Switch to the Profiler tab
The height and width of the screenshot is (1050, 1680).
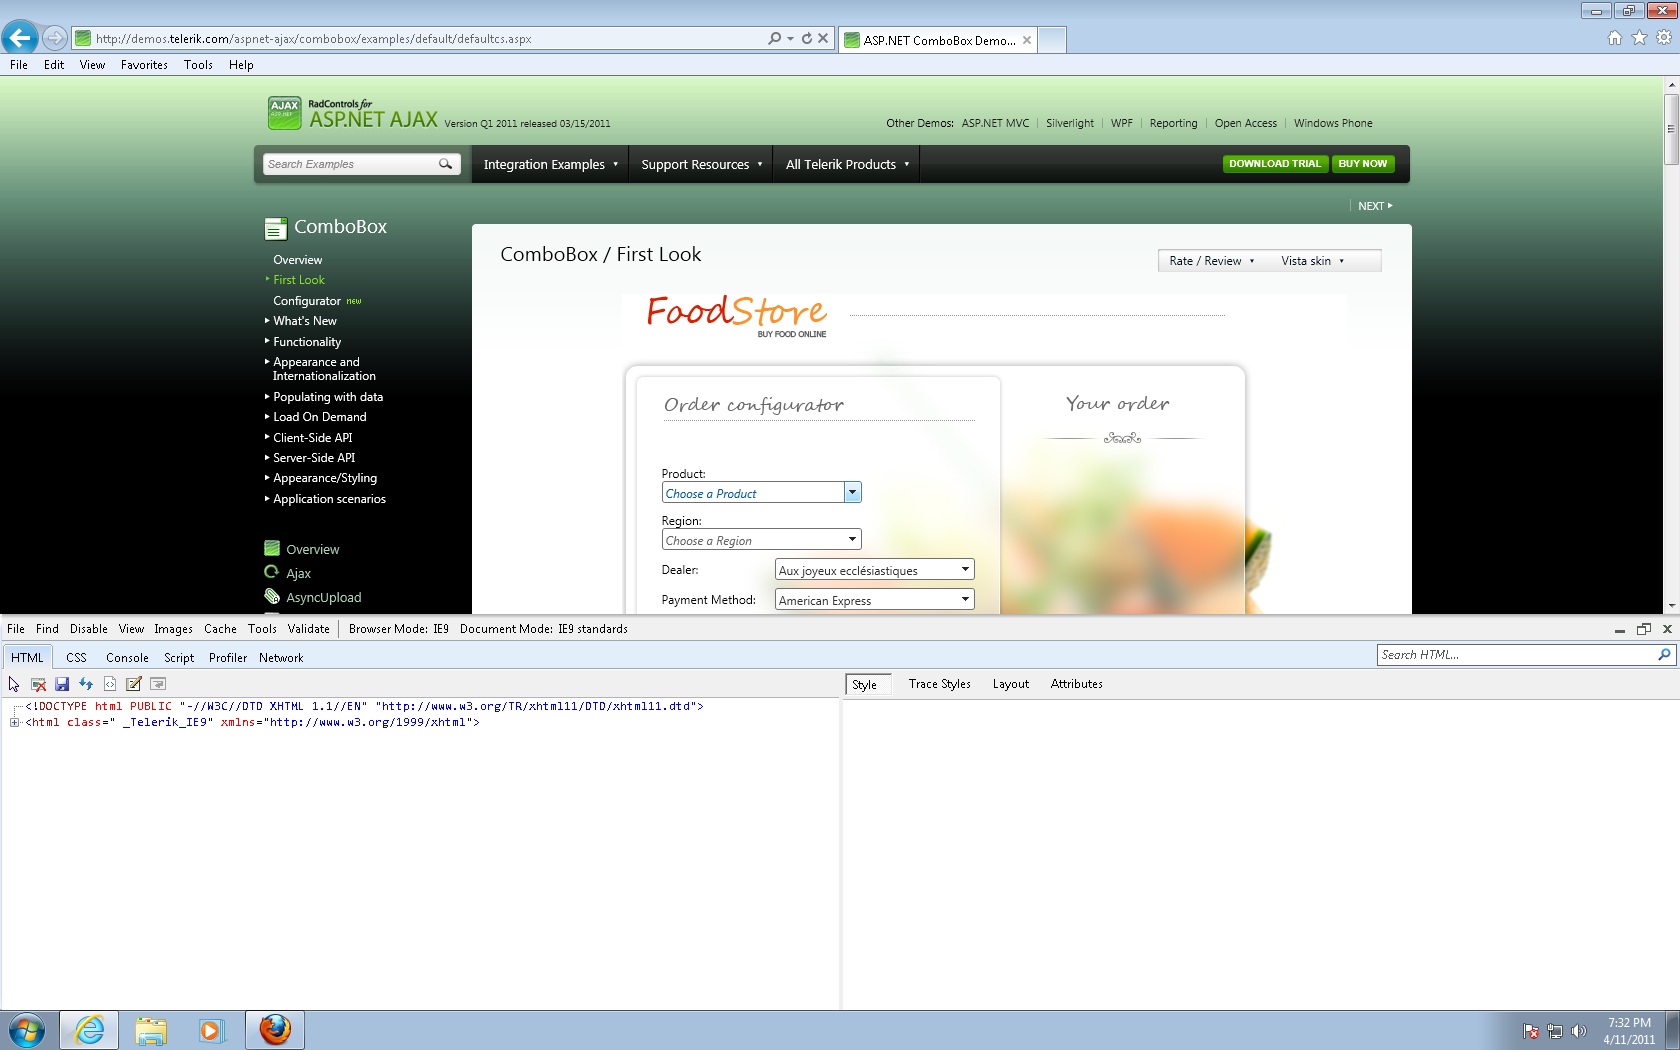228,658
